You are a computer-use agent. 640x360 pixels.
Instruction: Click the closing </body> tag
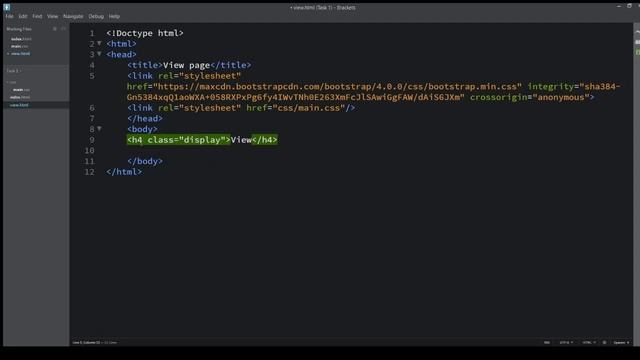(144, 161)
